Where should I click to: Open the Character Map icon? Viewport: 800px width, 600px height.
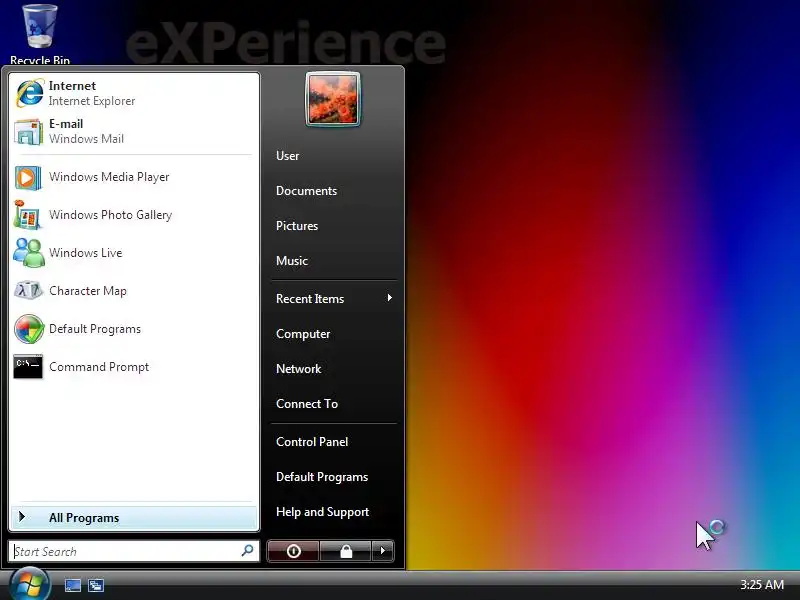tap(28, 291)
